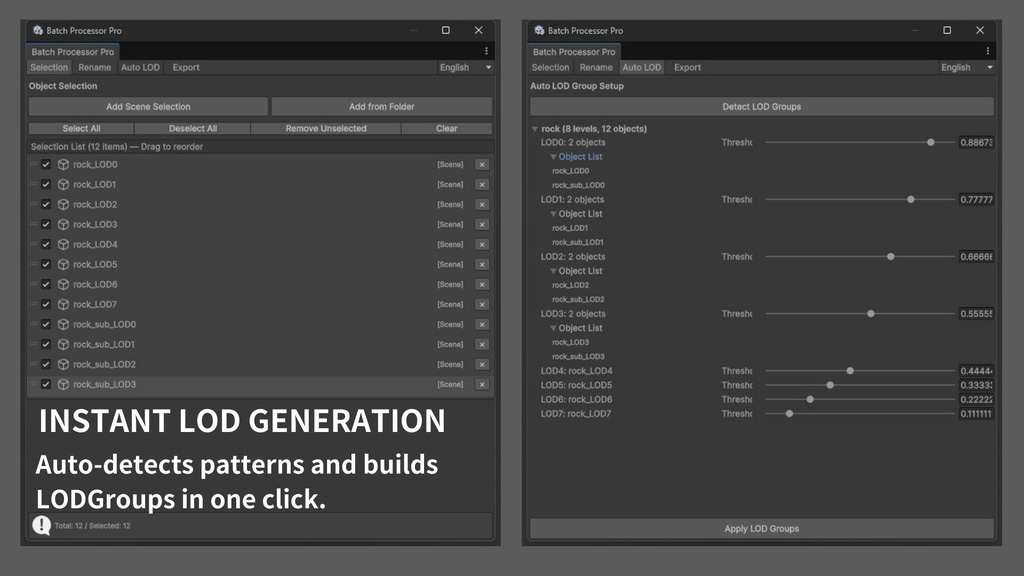Click the cube mesh icon beside rock_LOD0

pyautogui.click(x=63, y=164)
